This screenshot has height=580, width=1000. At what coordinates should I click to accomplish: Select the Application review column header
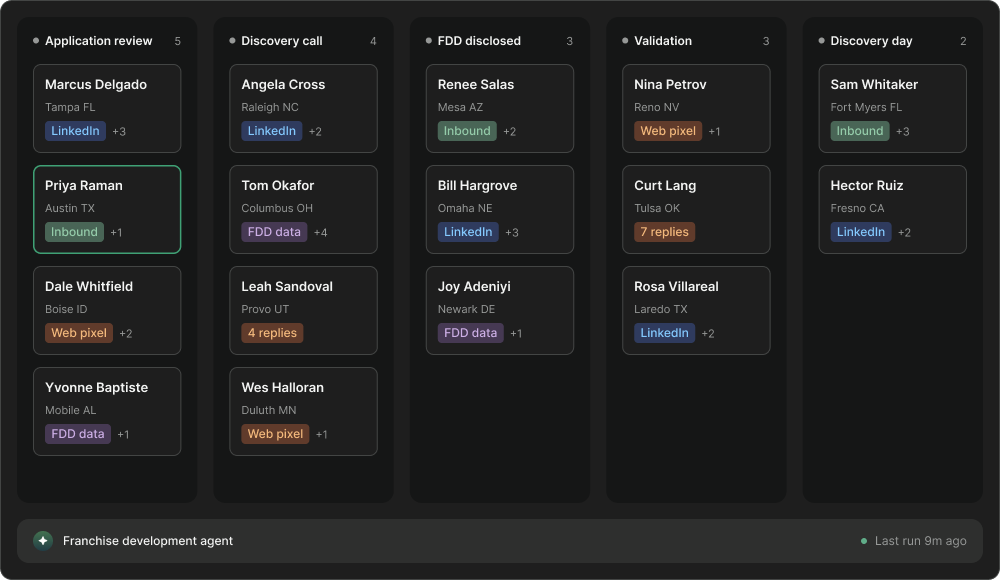coord(98,41)
